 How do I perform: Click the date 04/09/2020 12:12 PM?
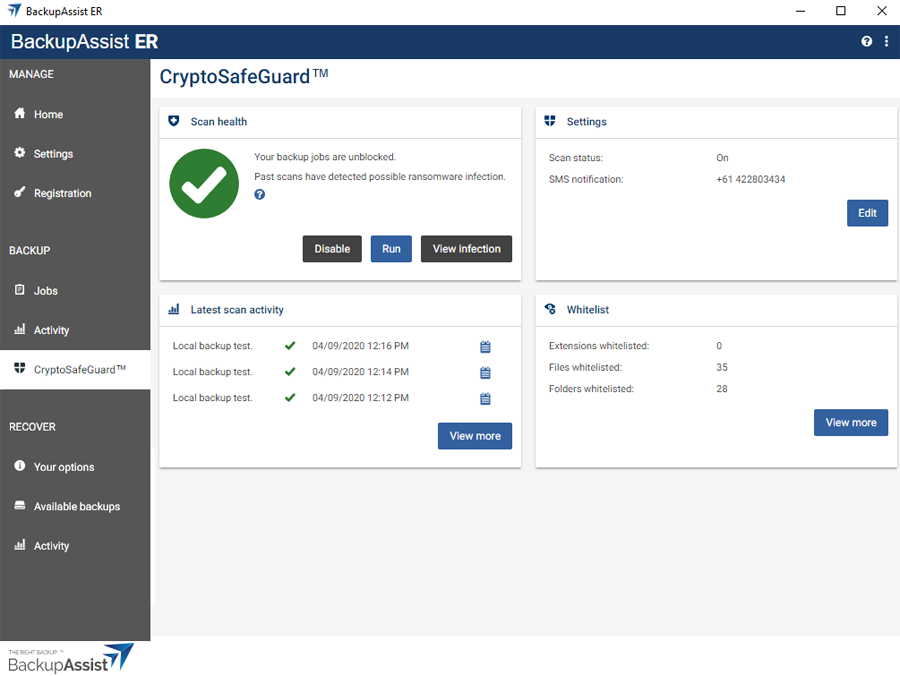[x=360, y=398]
